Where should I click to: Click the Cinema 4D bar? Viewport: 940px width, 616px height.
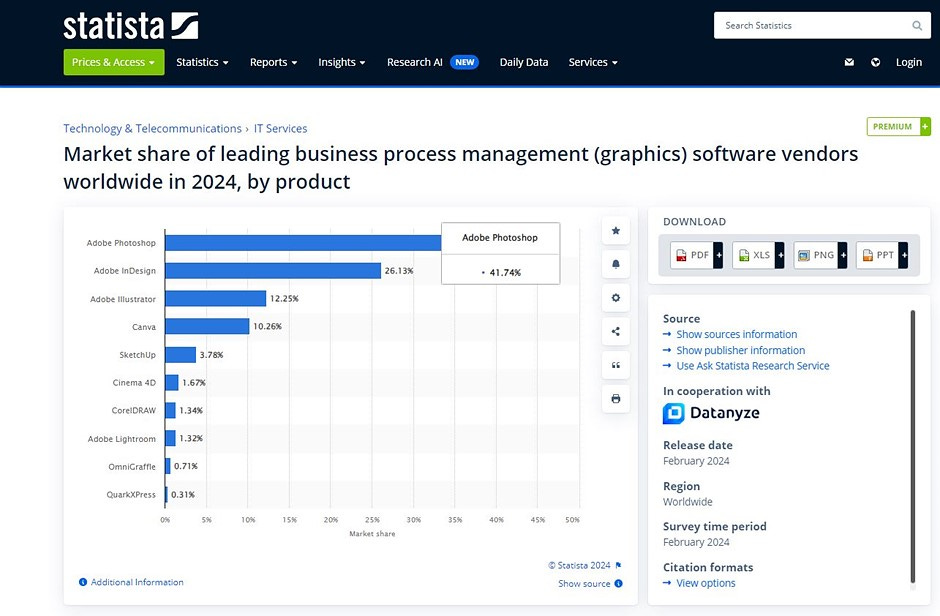(172, 382)
